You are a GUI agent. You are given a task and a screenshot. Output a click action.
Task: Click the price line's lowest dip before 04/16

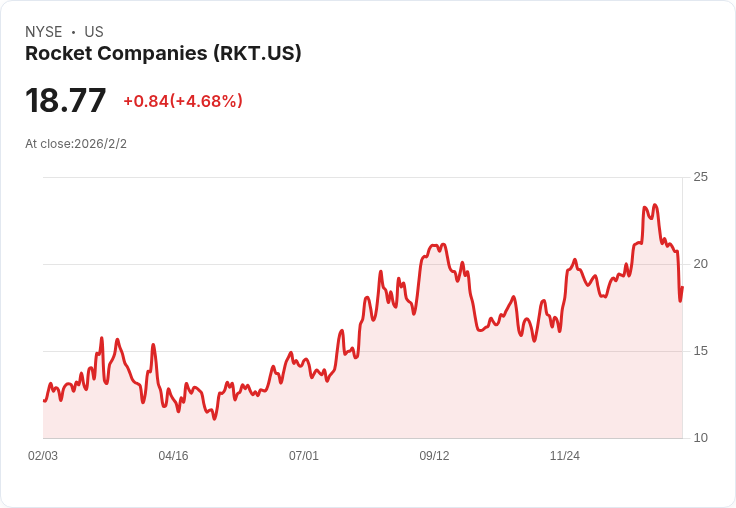click(163, 406)
